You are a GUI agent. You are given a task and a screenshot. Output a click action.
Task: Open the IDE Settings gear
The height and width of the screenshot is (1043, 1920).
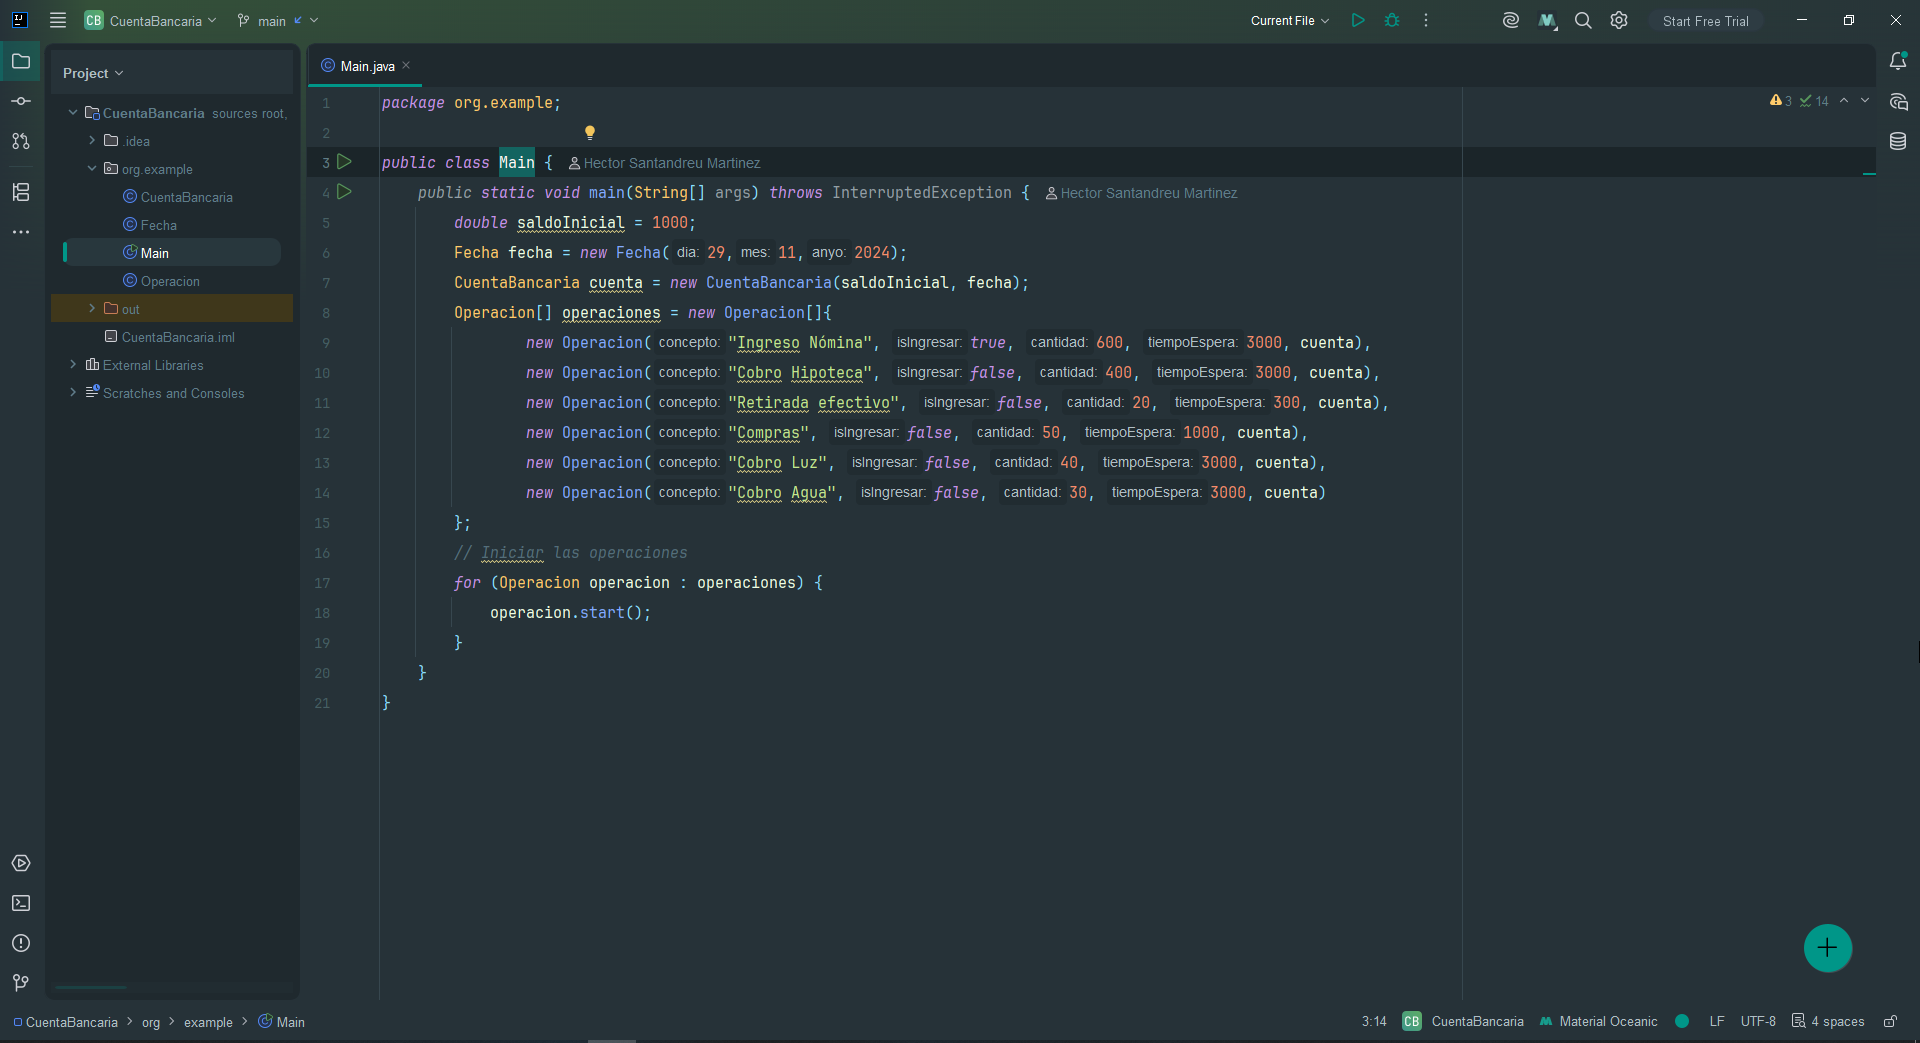[1619, 20]
